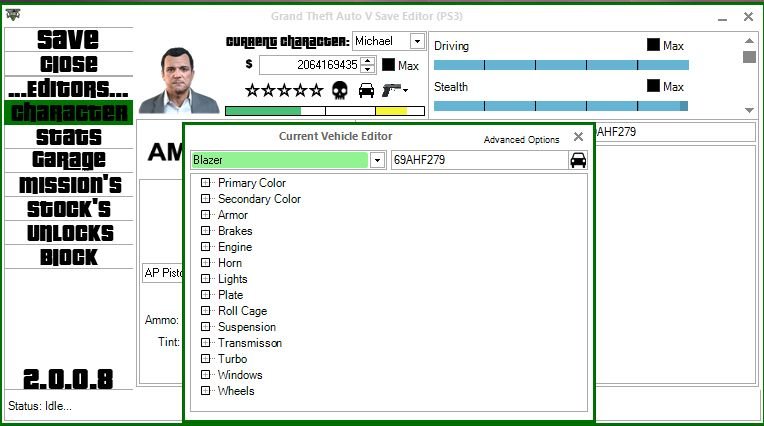764x426 pixels.
Task: Open the current vehicle car icon
Action: (x=366, y=90)
